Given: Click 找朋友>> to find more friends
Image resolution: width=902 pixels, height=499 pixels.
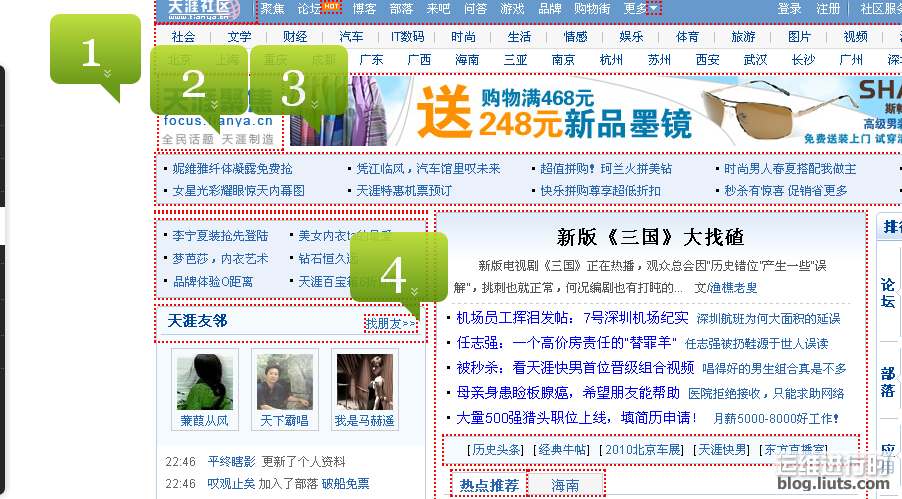Looking at the screenshot, I should (x=390, y=323).
